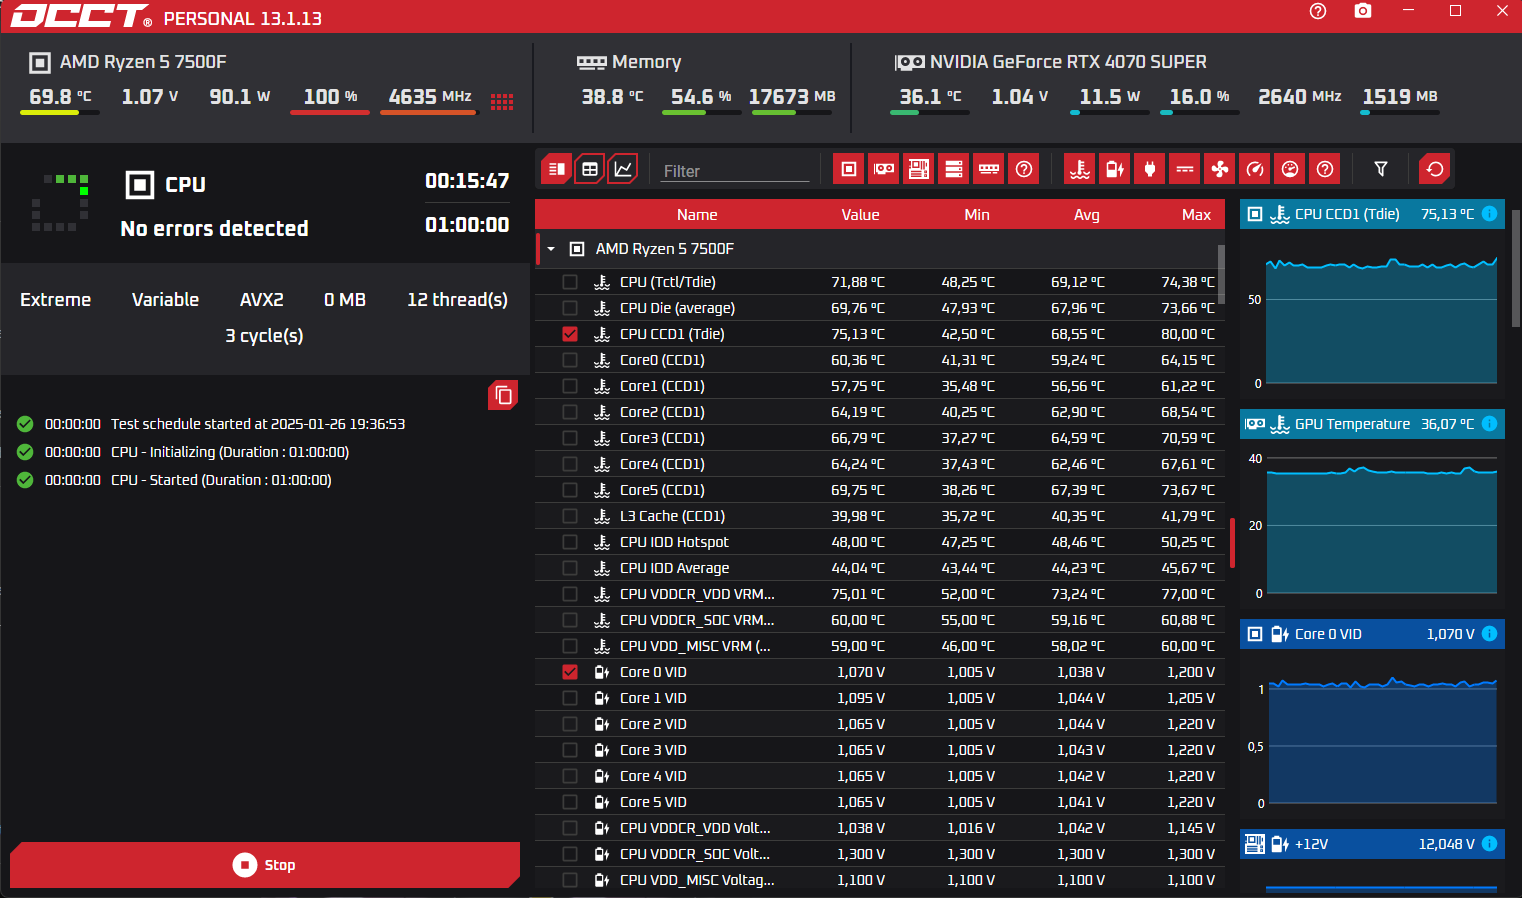Switch to the table and graphs split view
The width and height of the screenshot is (1522, 898).
coord(557,169)
